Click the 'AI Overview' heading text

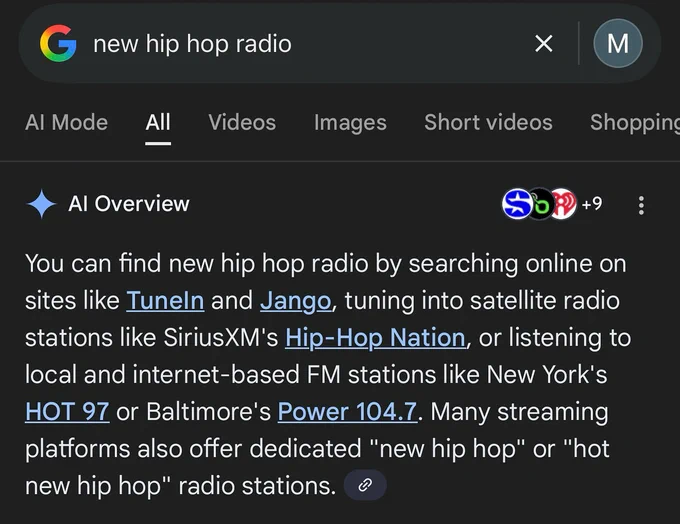(129, 204)
